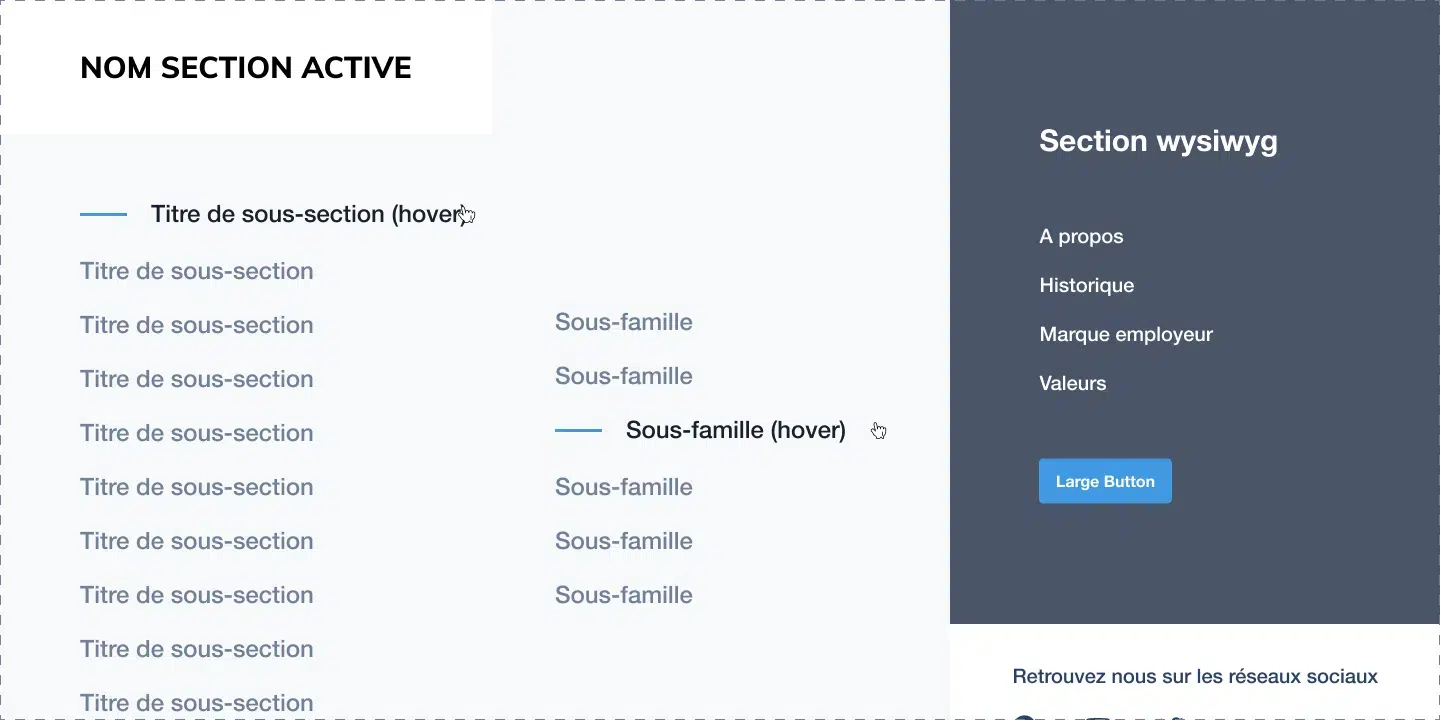Click the 'Section wysiwyg' heading

(1158, 141)
